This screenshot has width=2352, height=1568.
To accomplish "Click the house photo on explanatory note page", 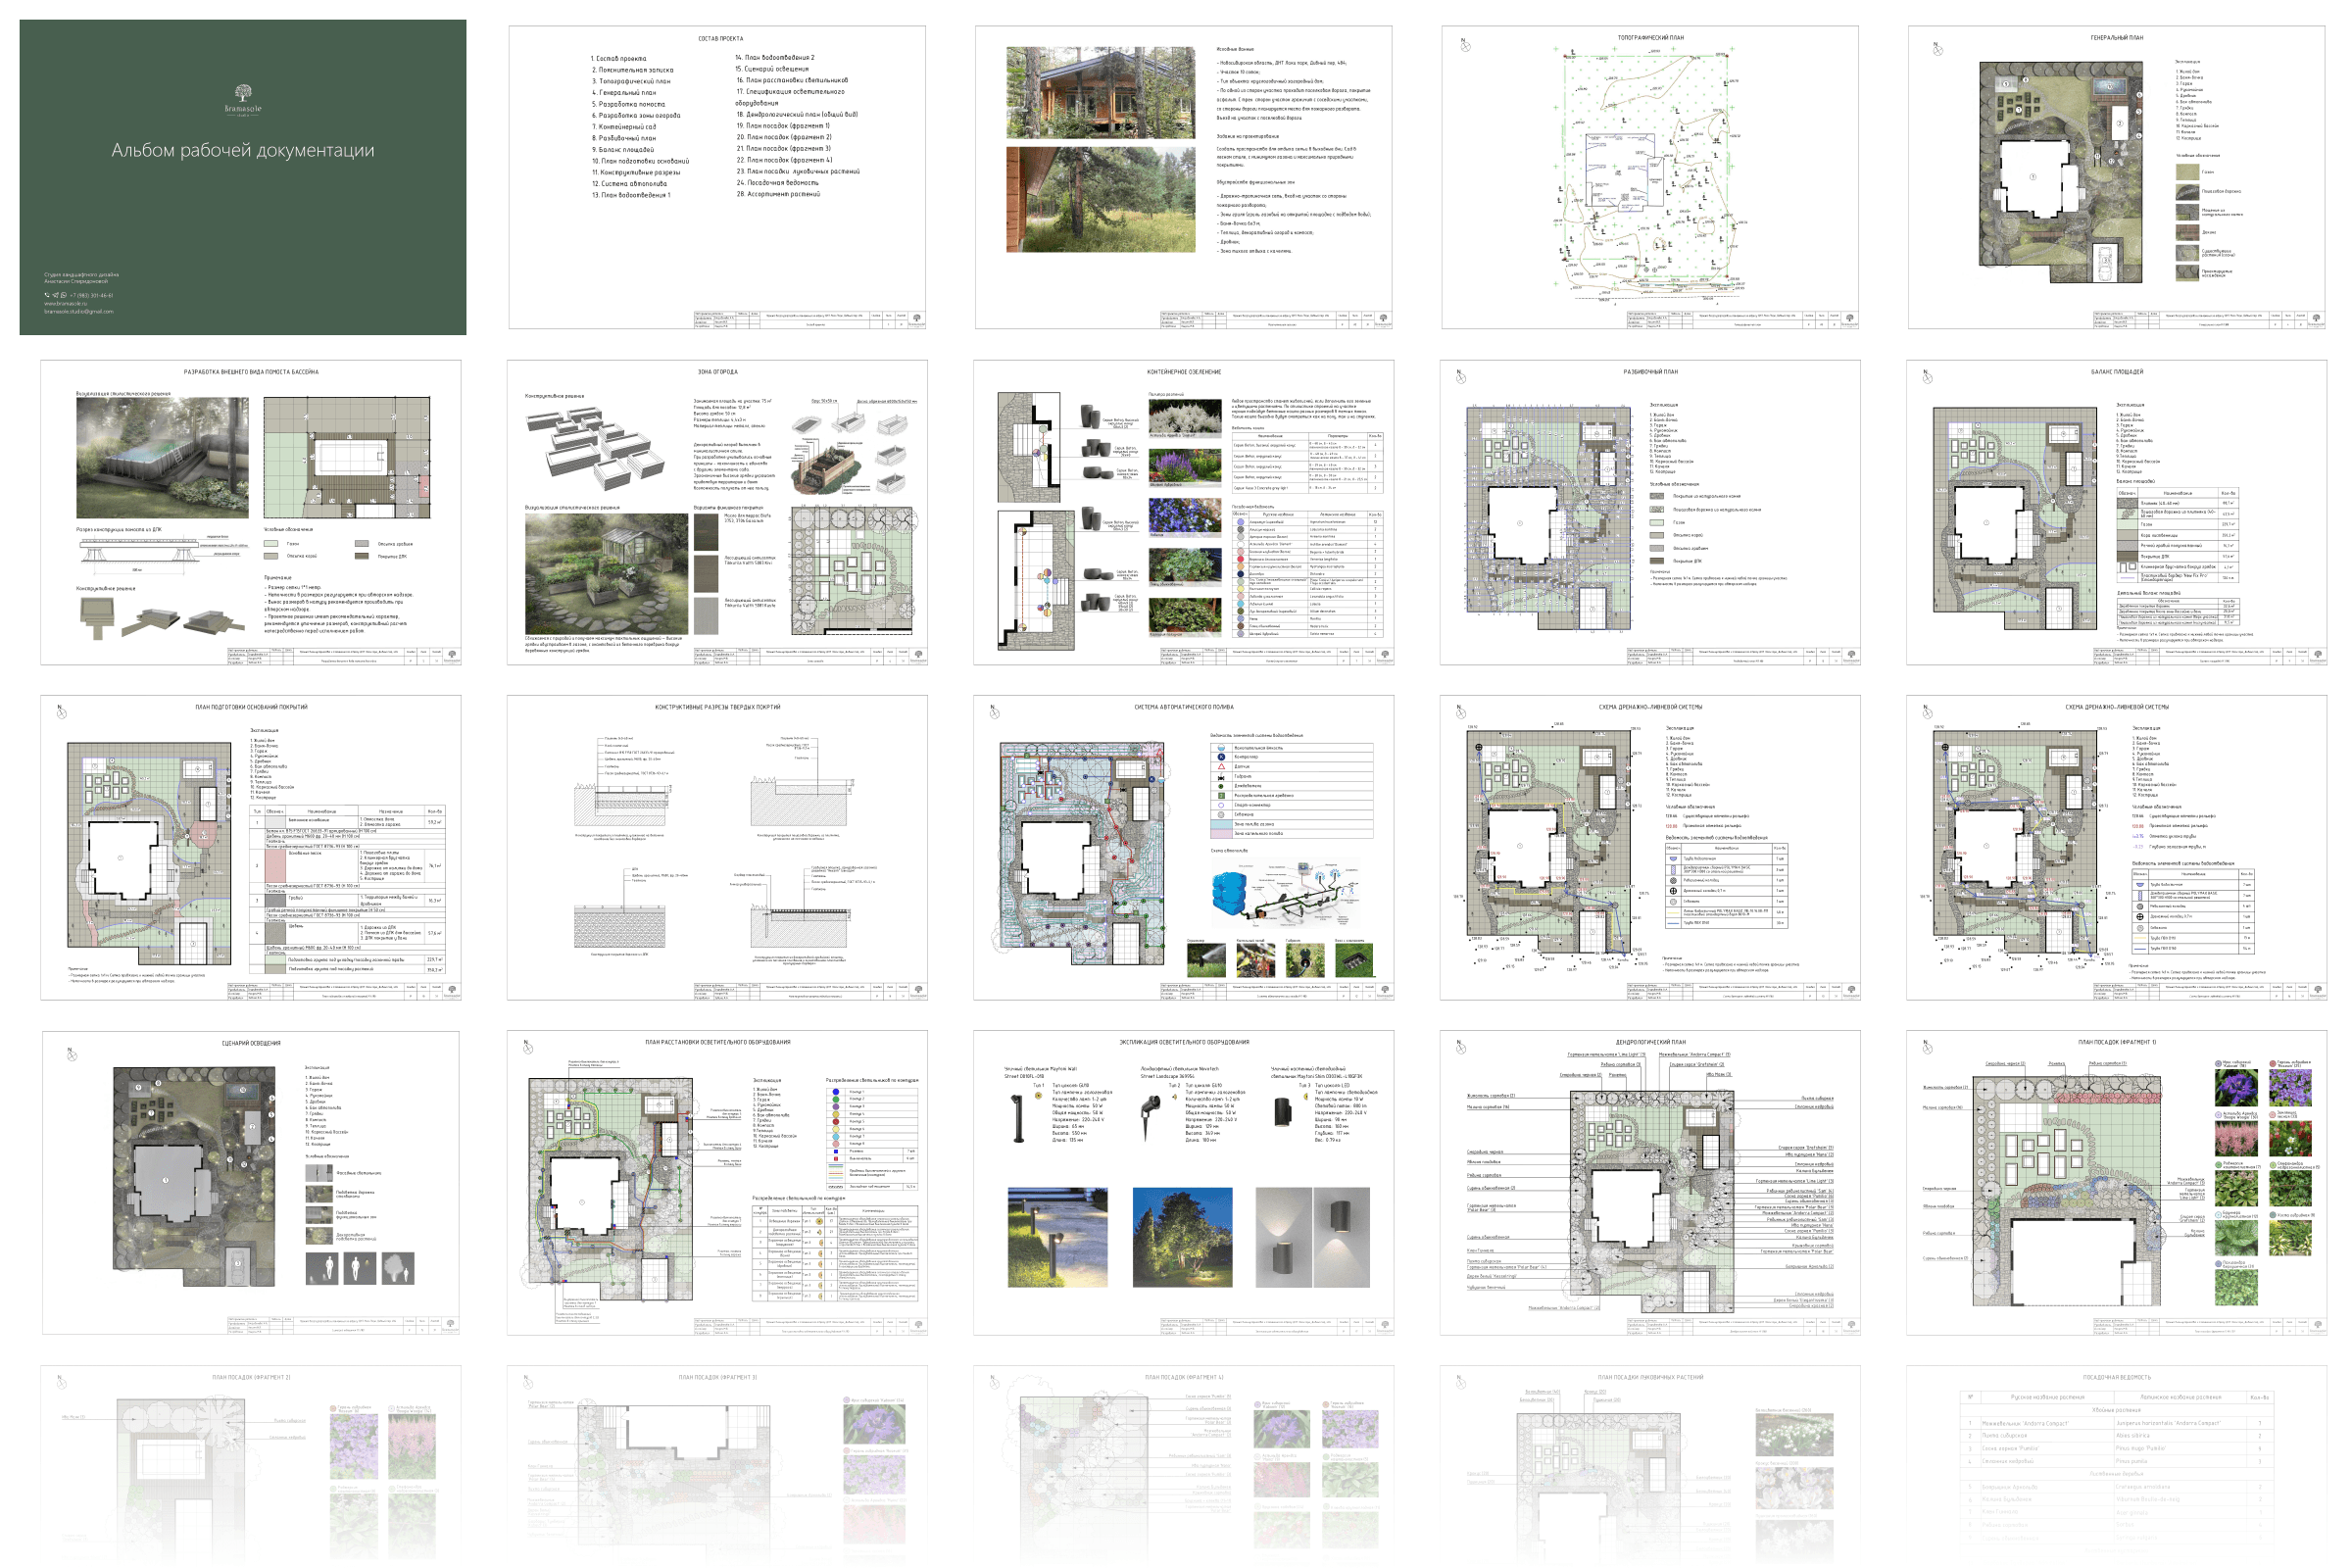I will 1100,93.
